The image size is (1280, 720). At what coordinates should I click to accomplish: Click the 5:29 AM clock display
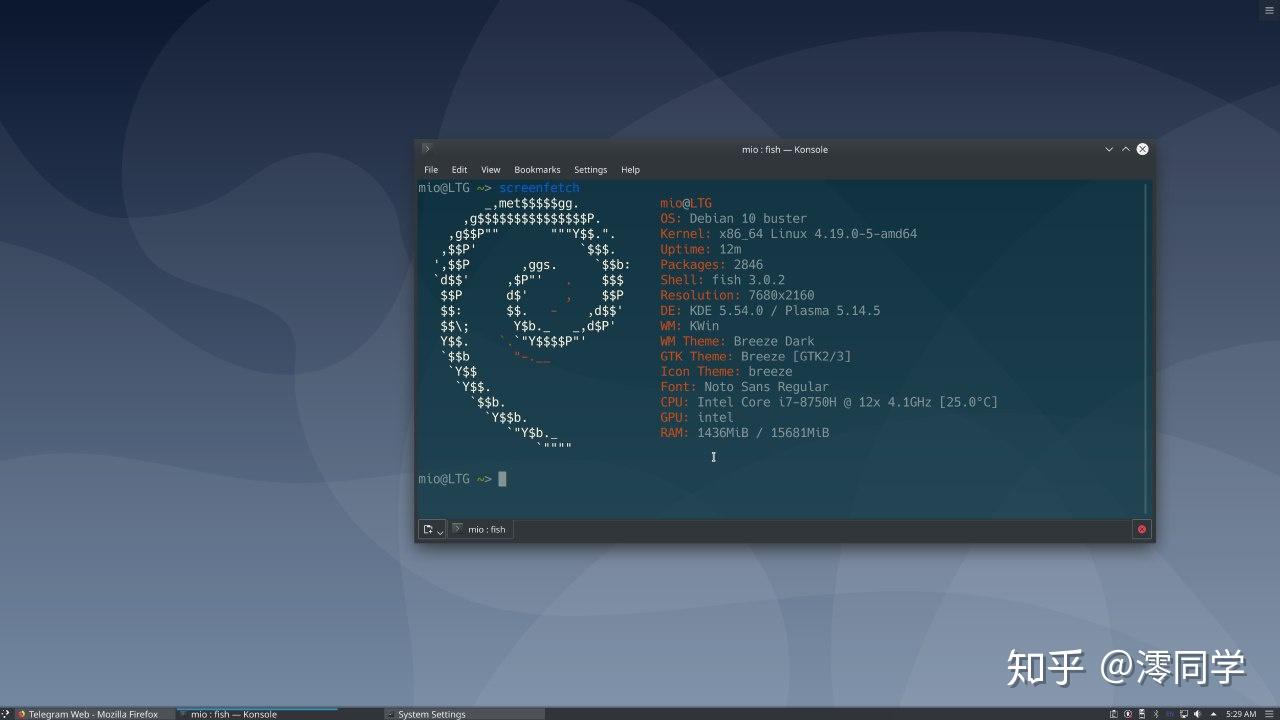pyautogui.click(x=1241, y=713)
